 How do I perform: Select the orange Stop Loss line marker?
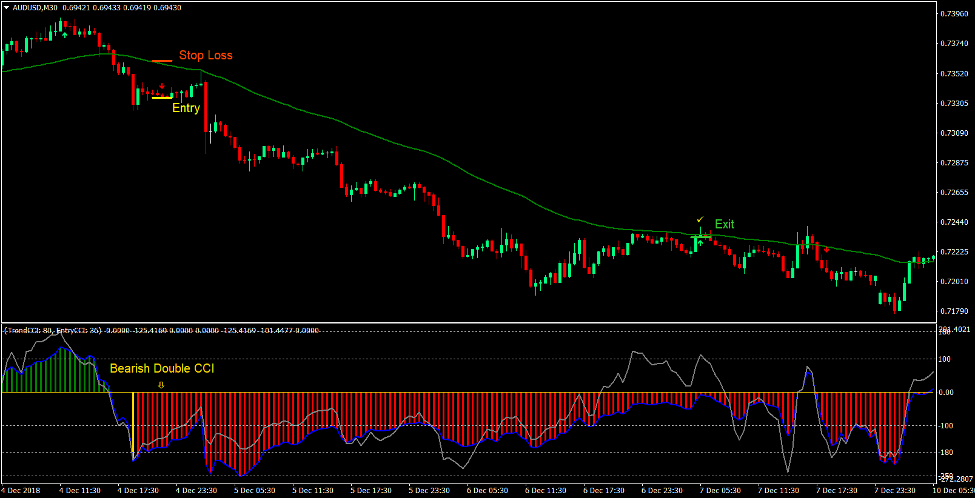pos(161,61)
